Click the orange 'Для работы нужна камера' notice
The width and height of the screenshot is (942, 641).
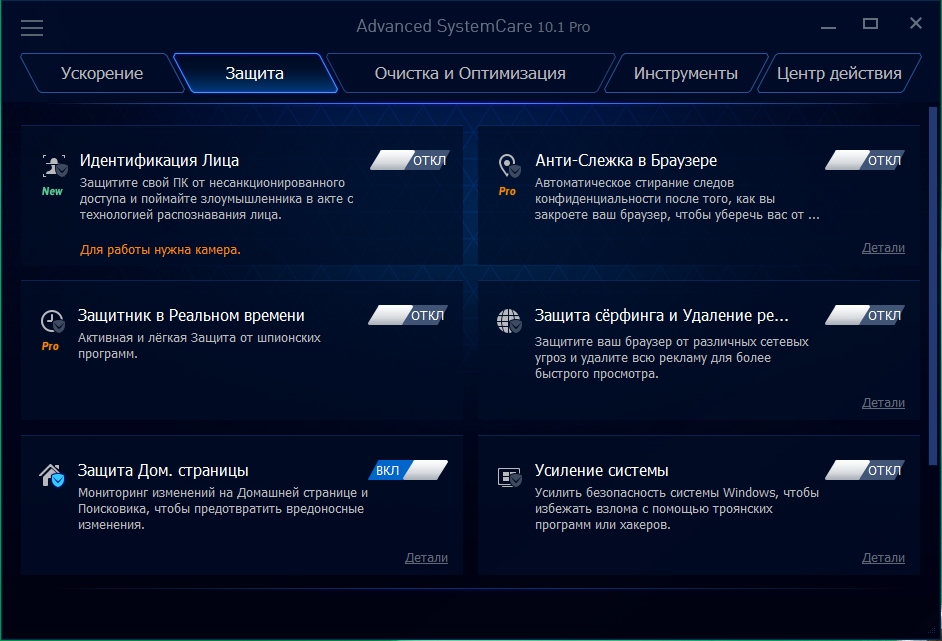(x=160, y=250)
